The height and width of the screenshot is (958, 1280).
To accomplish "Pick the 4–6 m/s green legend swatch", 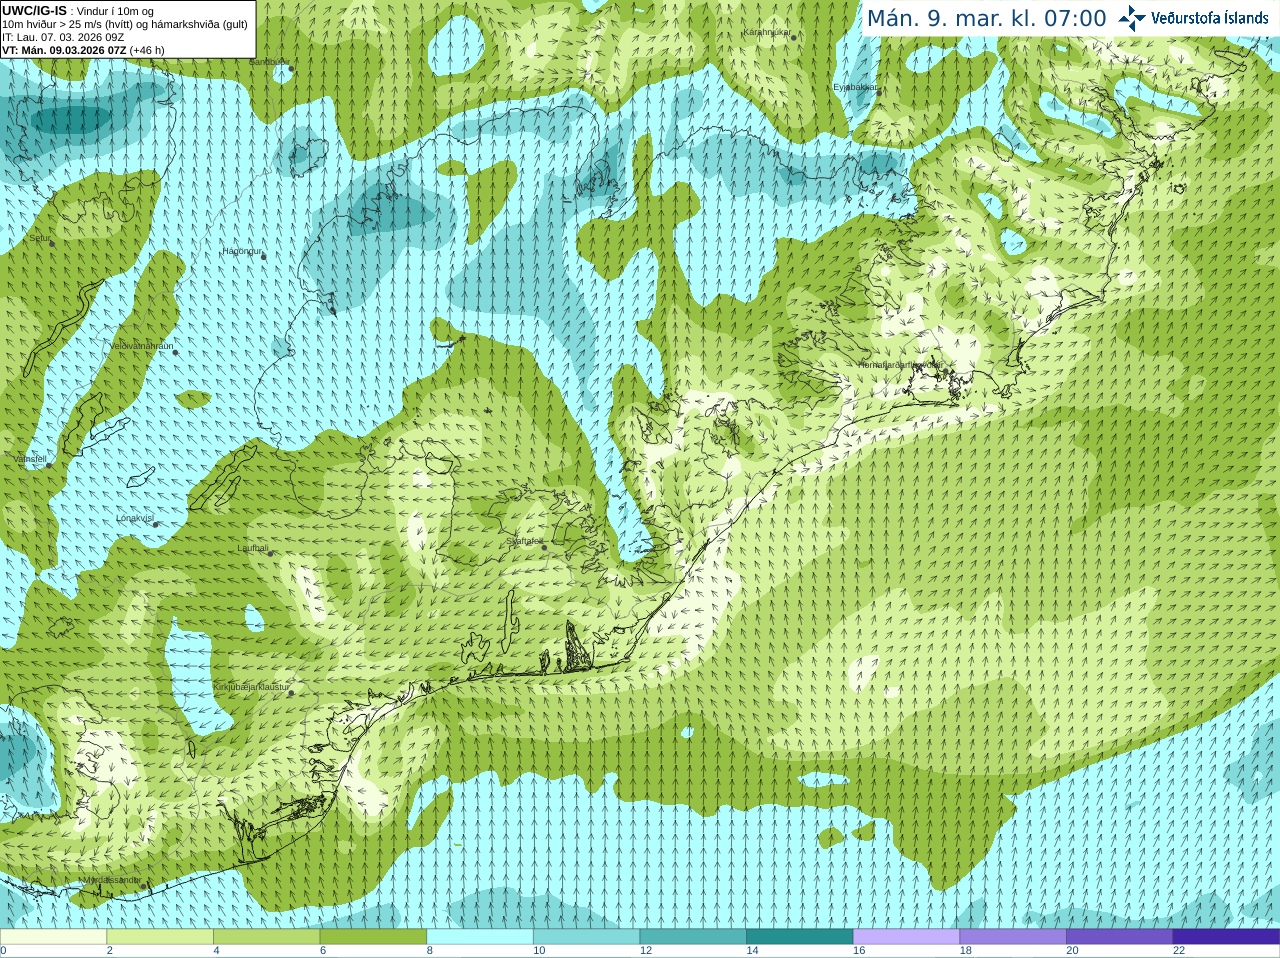I will pos(267,937).
